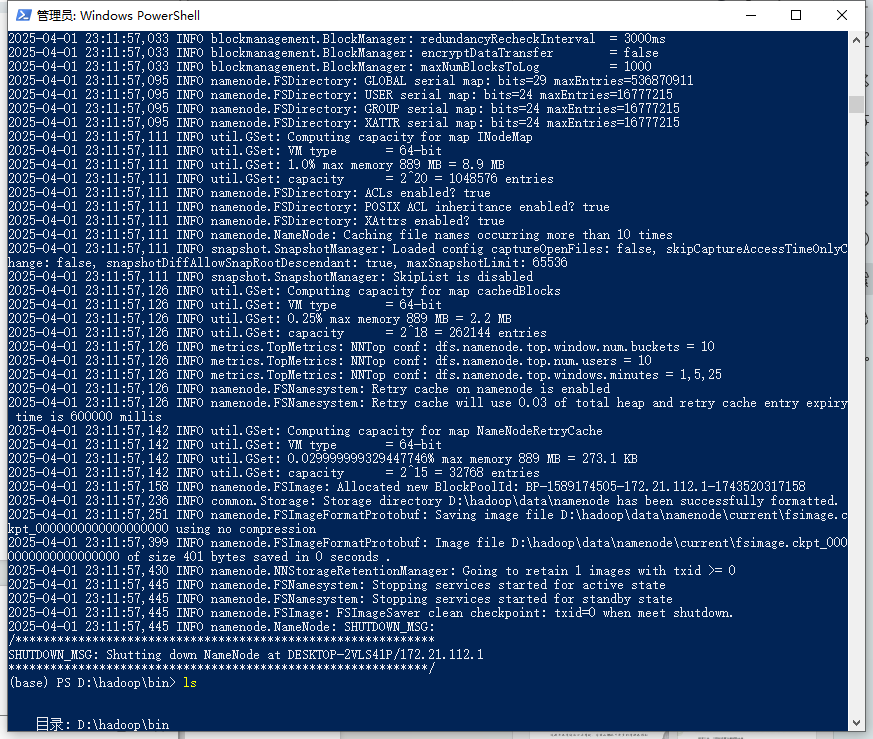873x739 pixels.
Task: Click the PowerShell icon in title bar
Action: click(x=23, y=15)
